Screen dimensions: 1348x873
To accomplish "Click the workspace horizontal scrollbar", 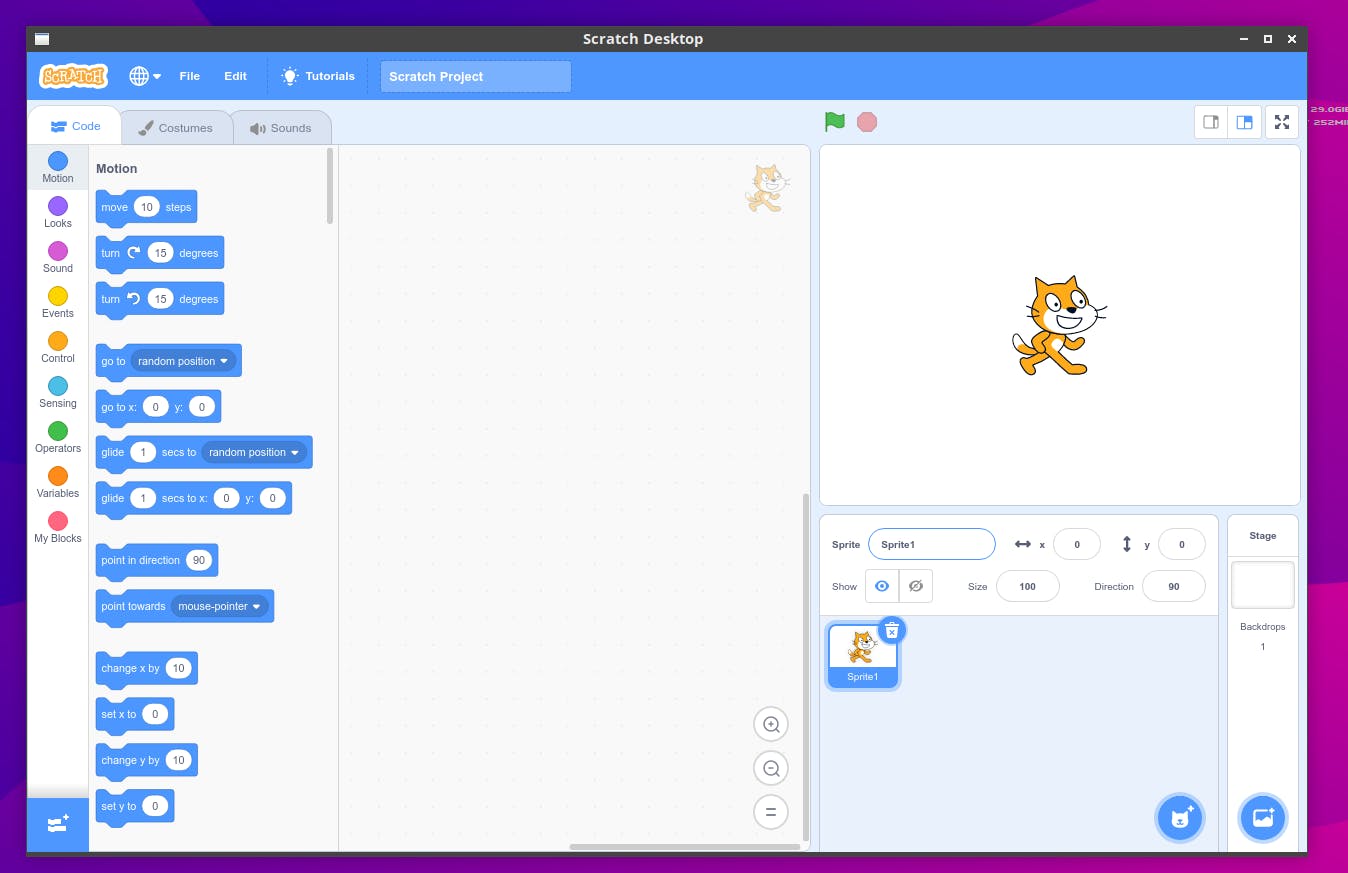I will [x=685, y=847].
